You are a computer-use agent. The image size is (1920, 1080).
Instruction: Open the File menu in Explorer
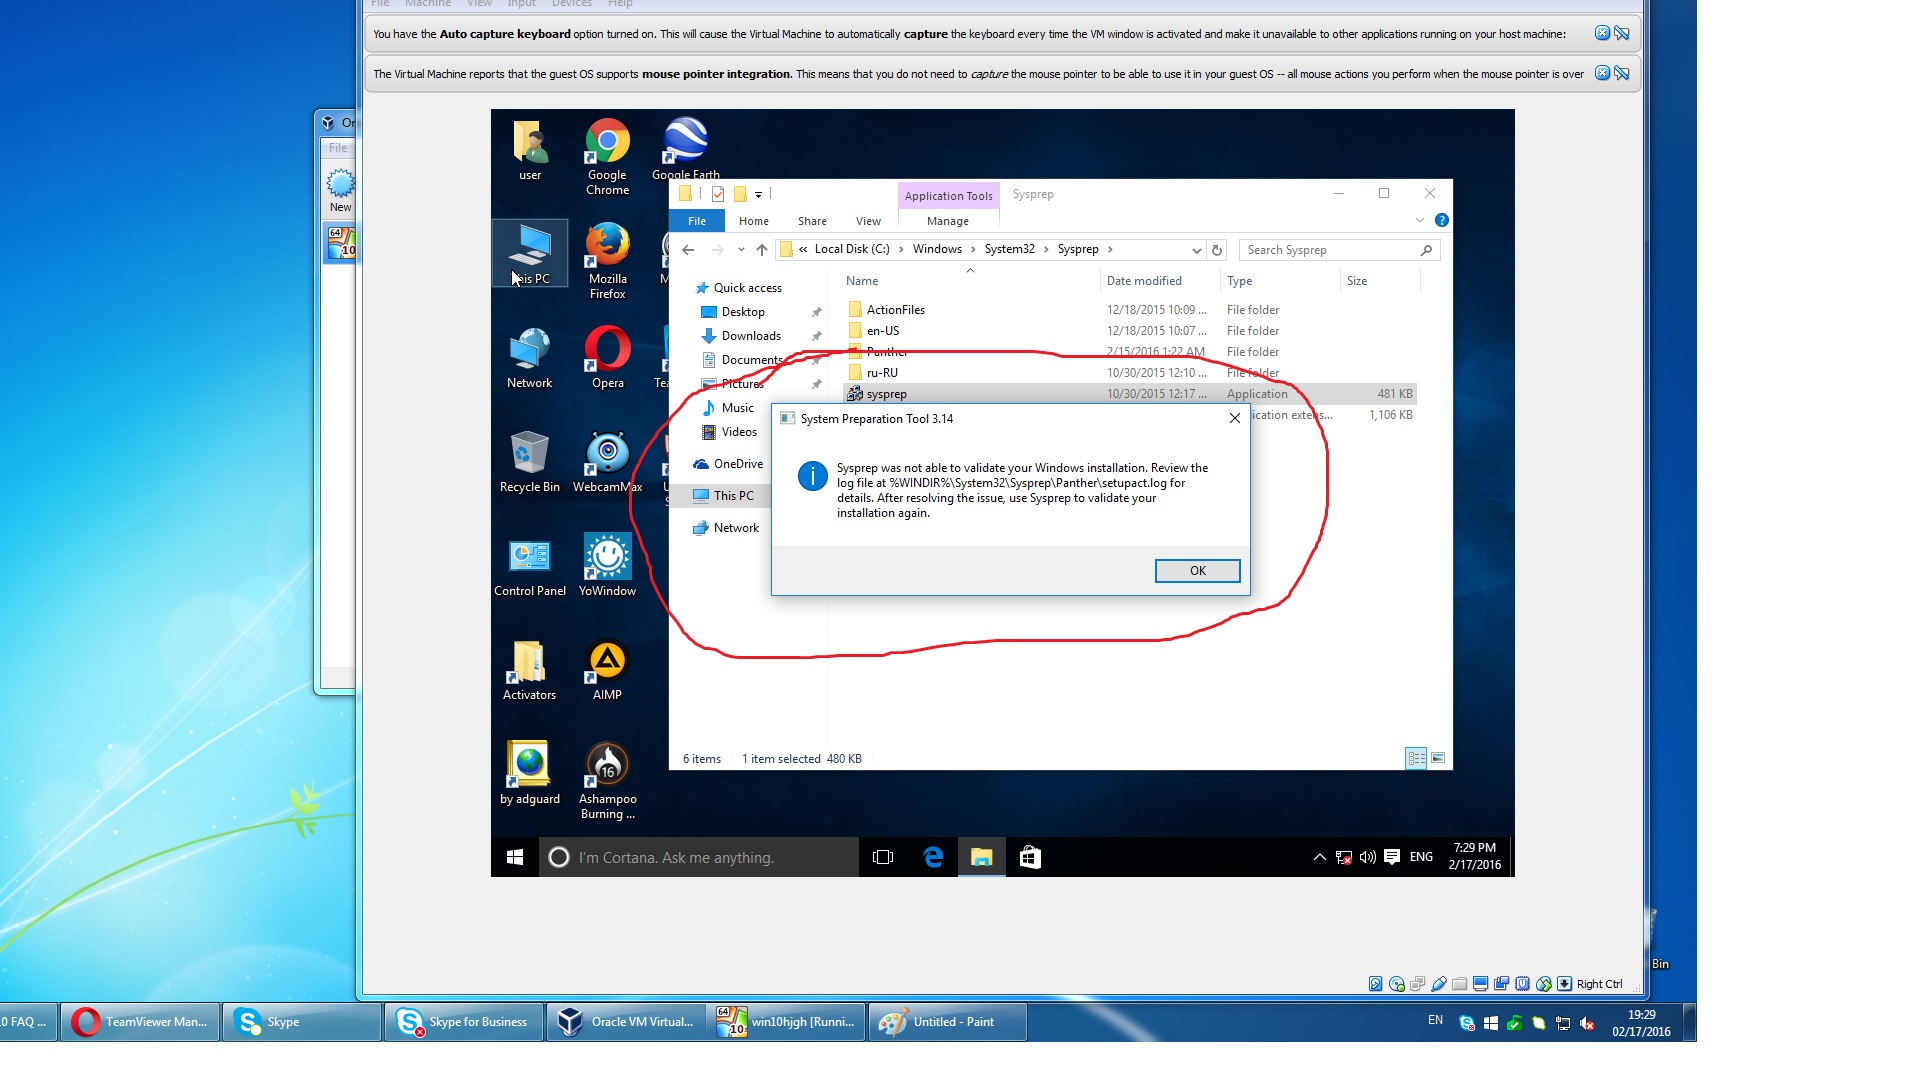tap(697, 221)
